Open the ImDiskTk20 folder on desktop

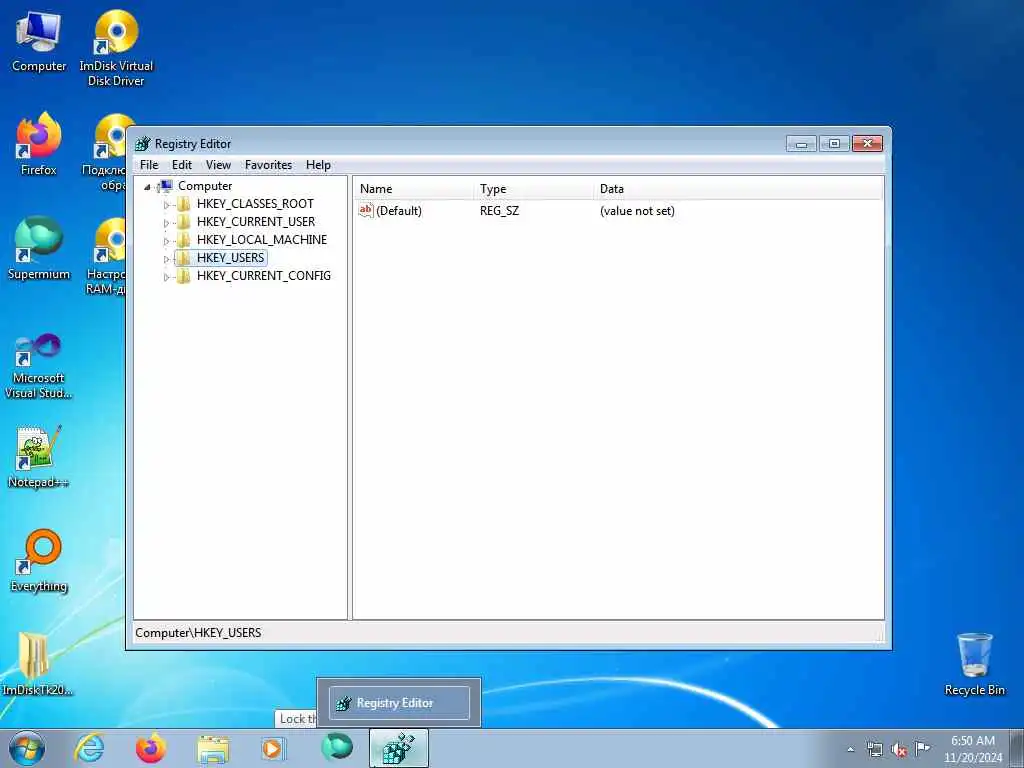click(37, 664)
